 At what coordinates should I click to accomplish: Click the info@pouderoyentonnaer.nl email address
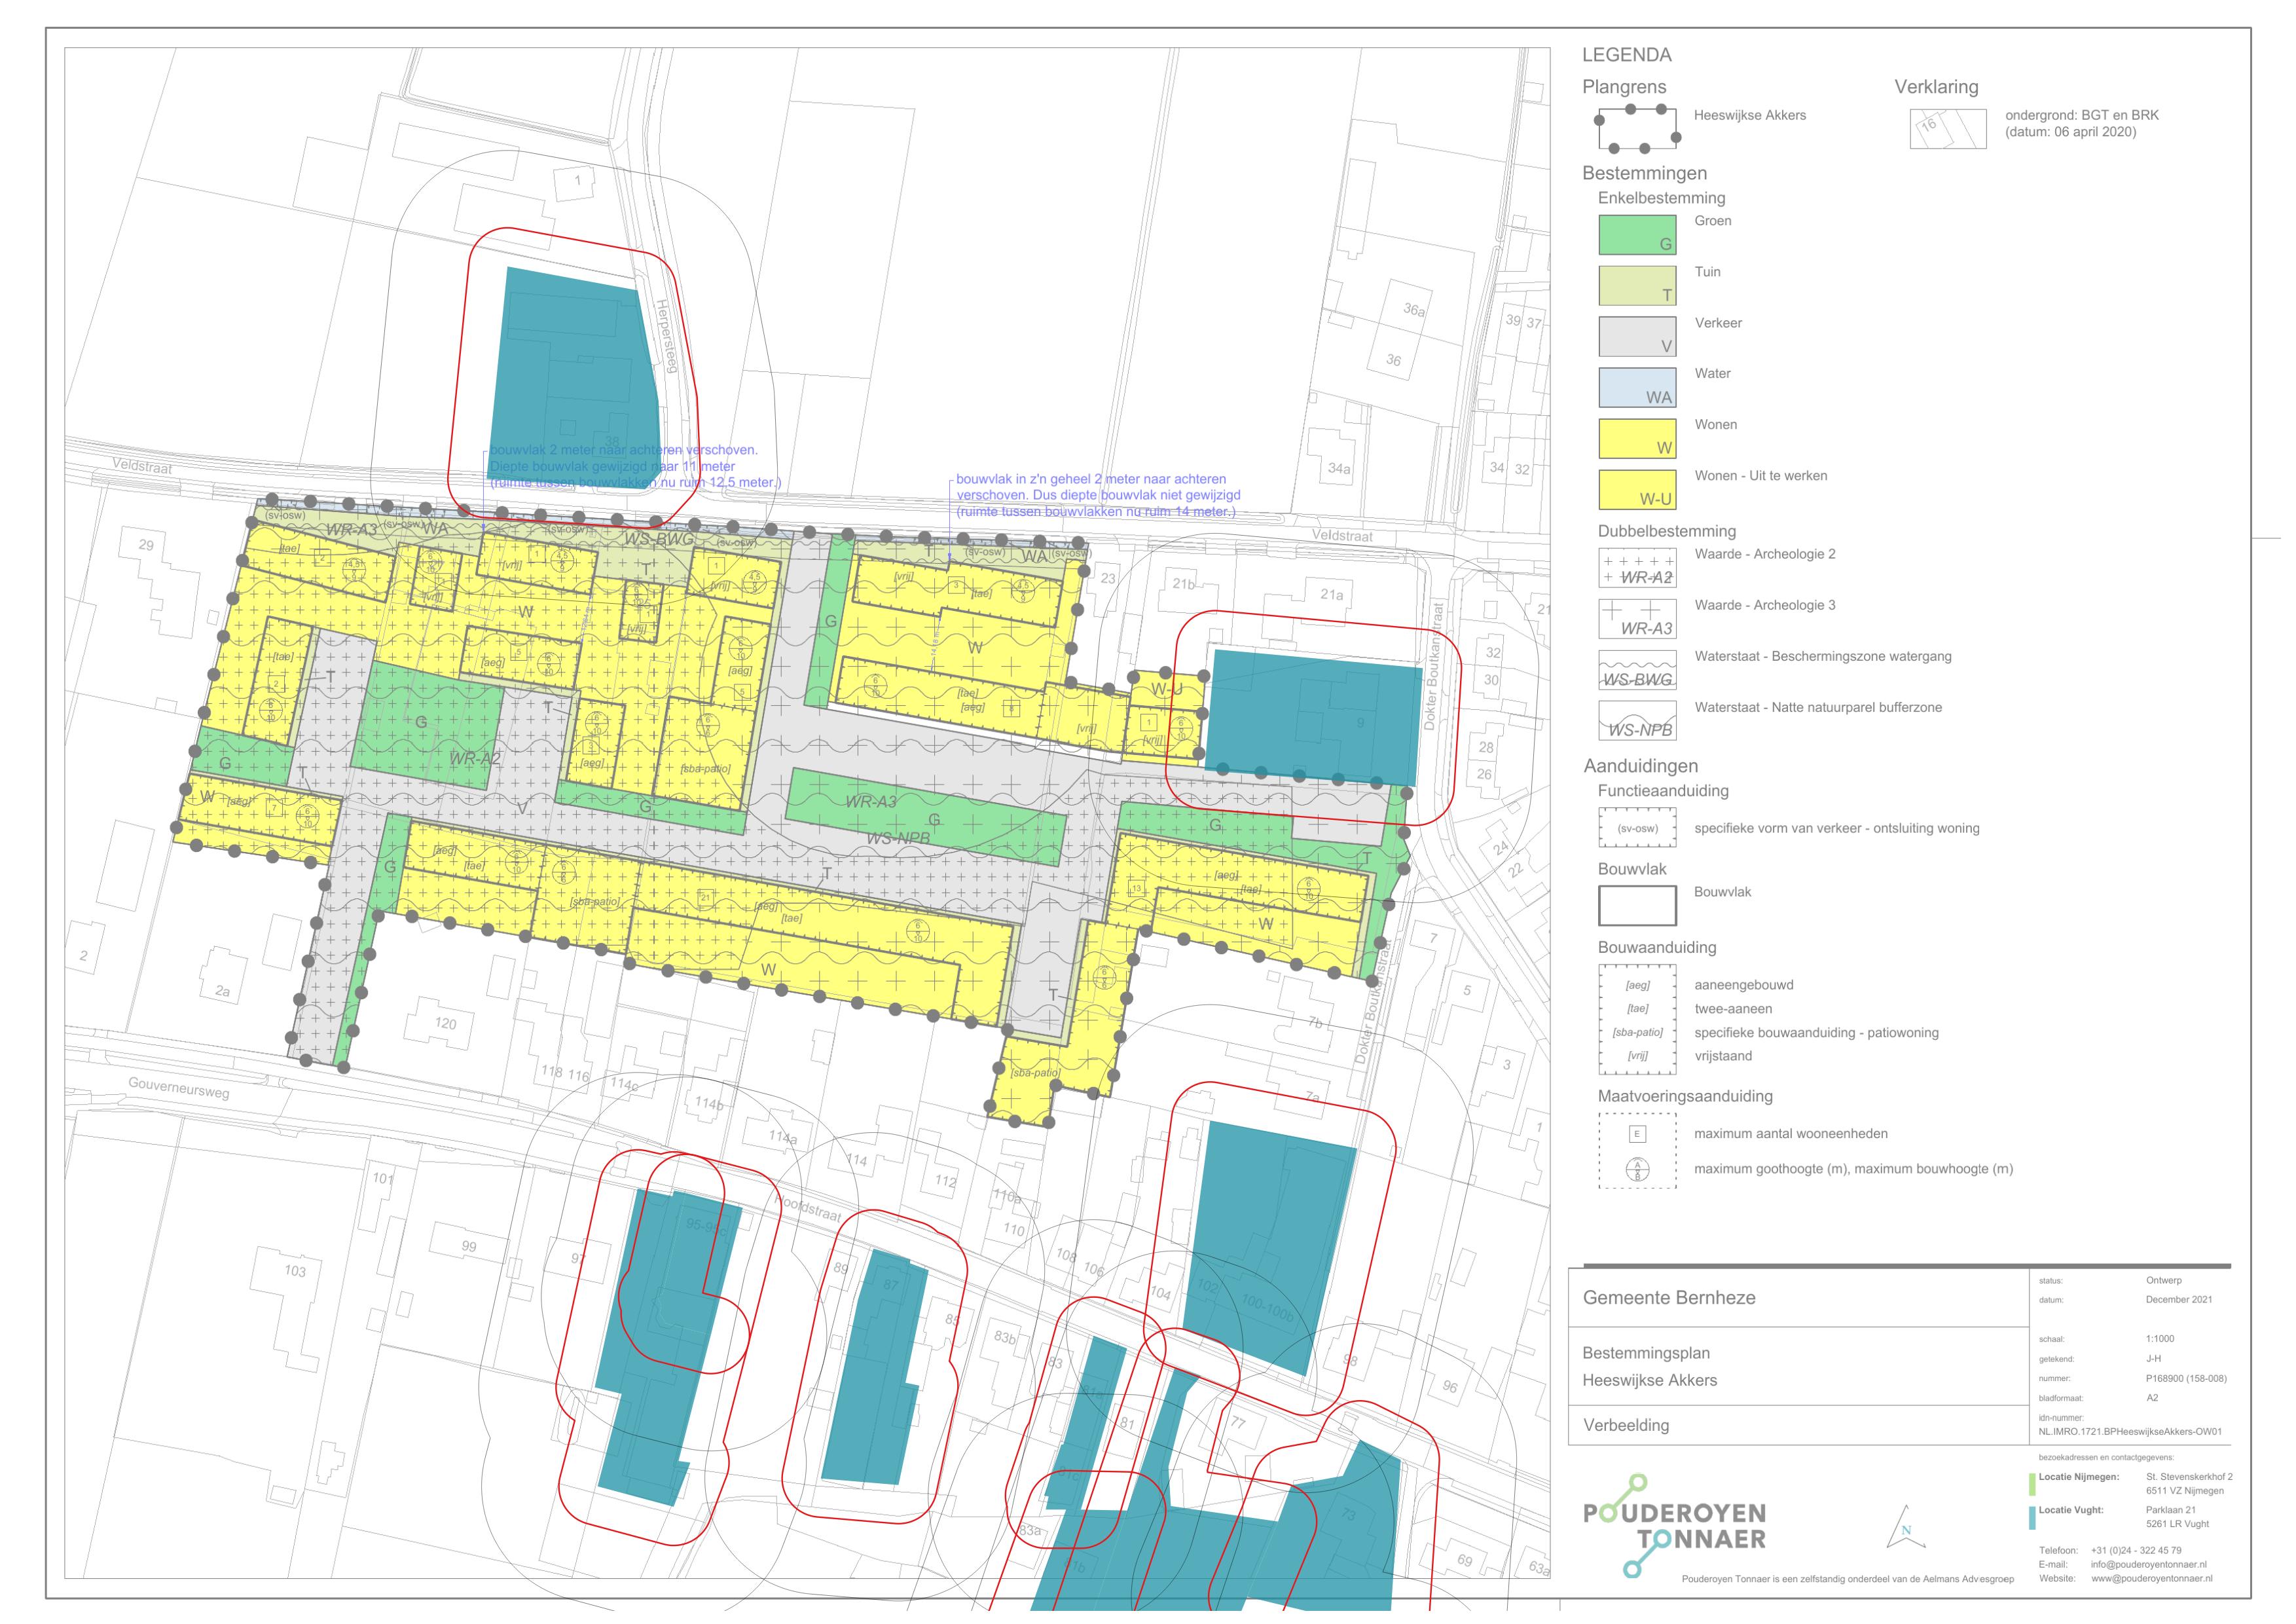(2148, 1565)
